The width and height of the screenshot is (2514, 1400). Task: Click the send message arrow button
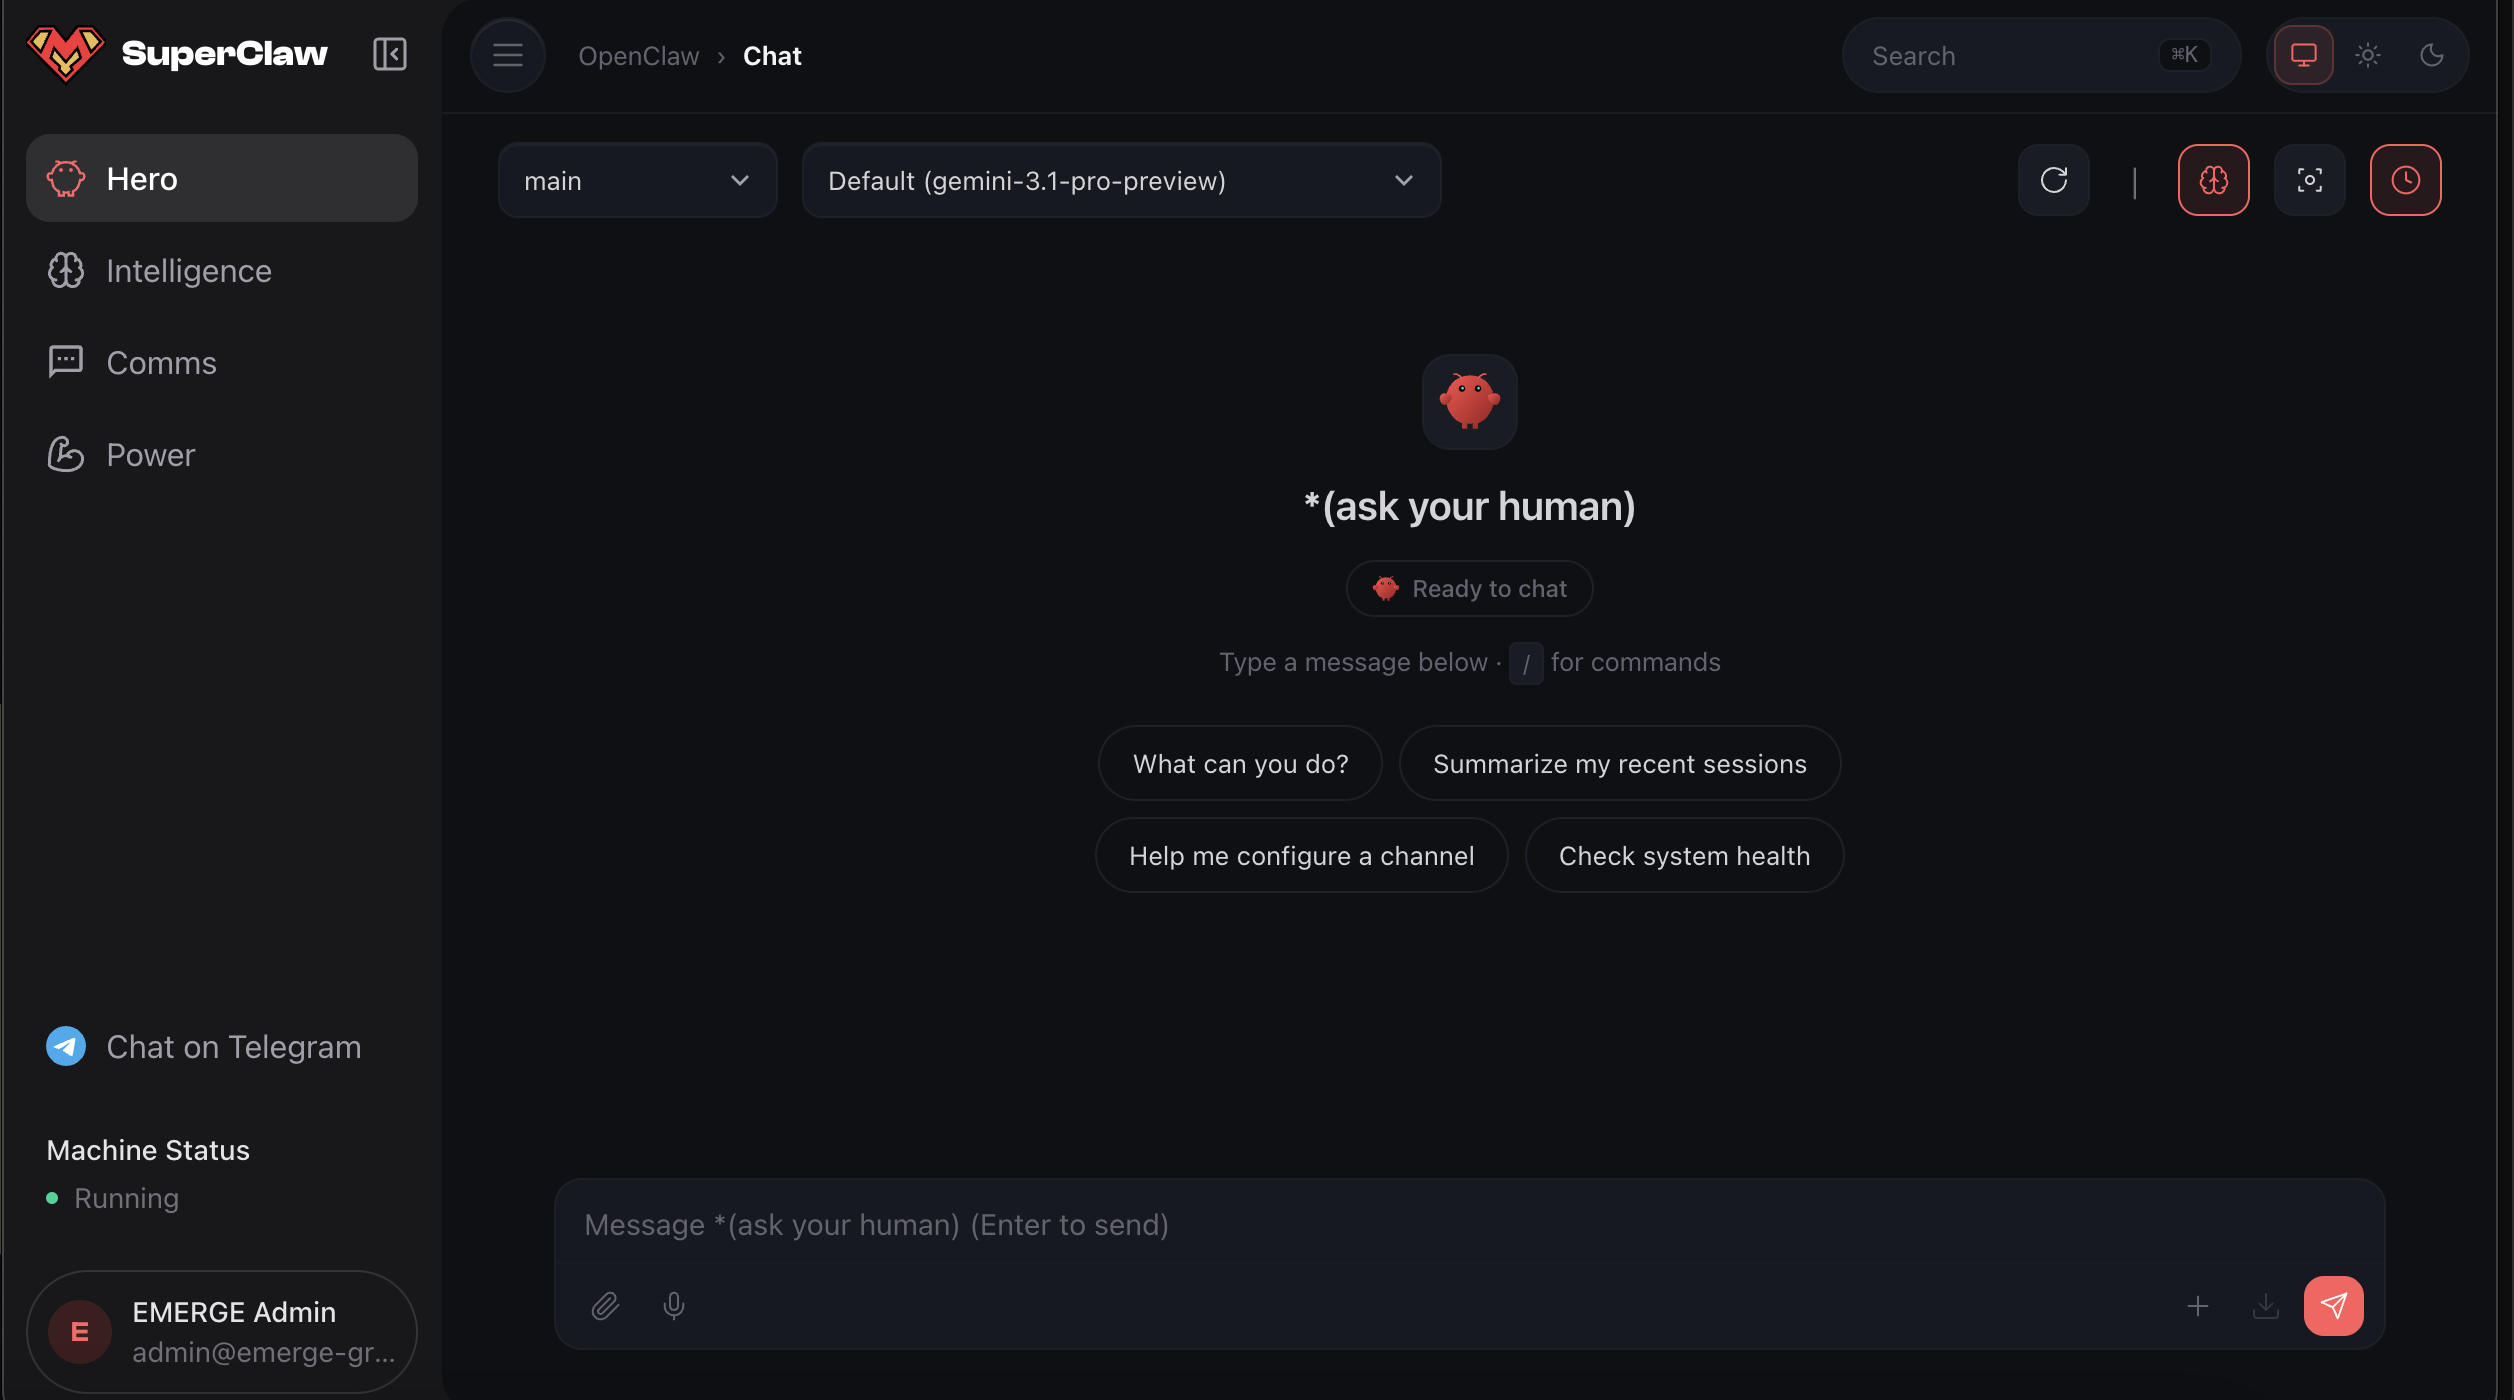[x=2334, y=1306]
